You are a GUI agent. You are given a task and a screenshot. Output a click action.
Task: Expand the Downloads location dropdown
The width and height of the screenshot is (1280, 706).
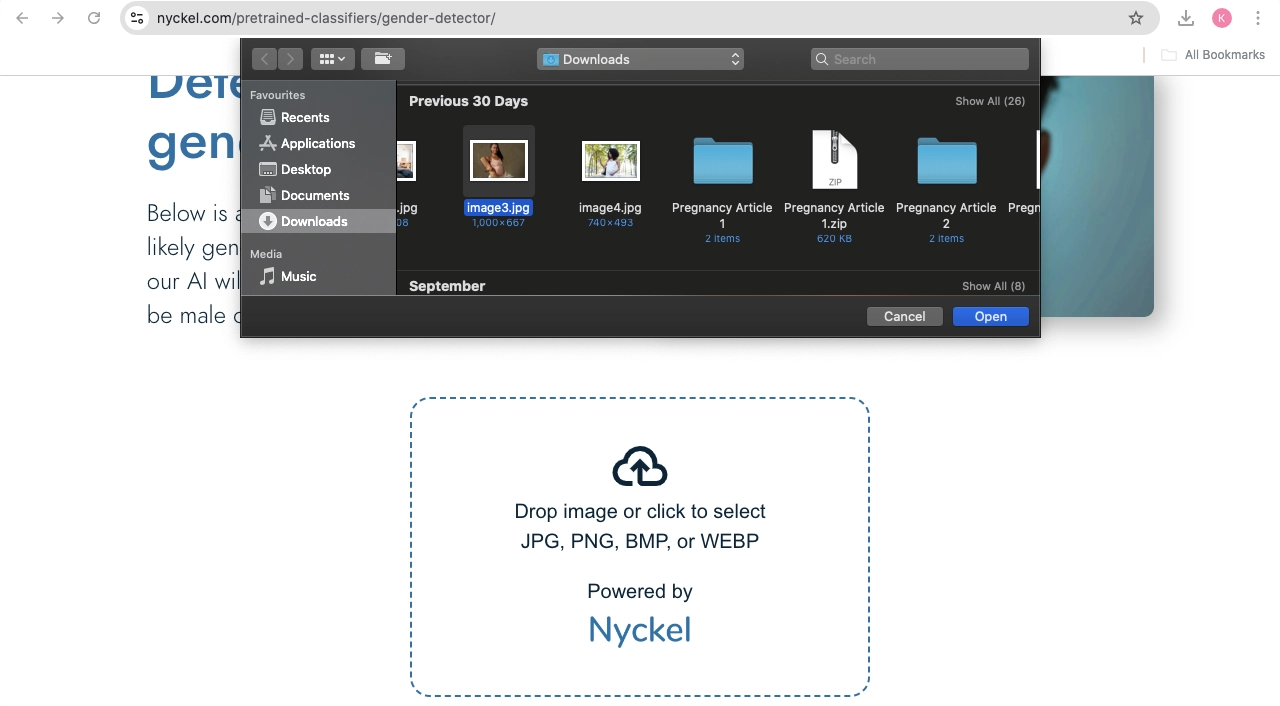[640, 59]
